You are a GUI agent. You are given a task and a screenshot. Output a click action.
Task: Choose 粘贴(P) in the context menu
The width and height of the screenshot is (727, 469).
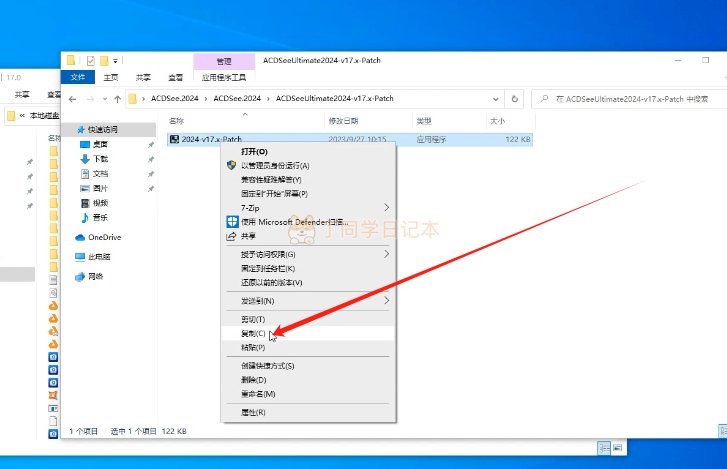coord(308,347)
